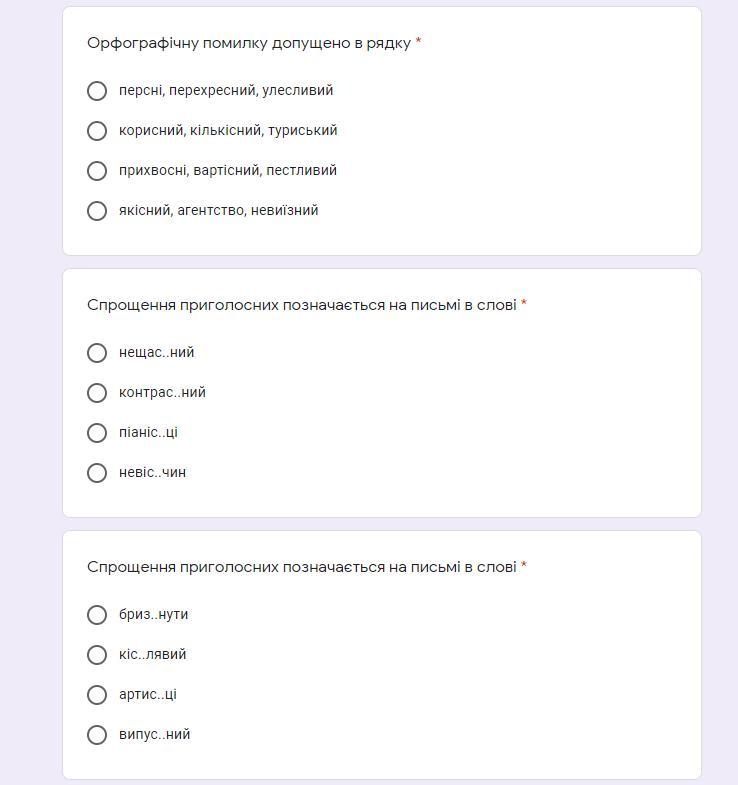Choose the 'артис..ці' radio button
The image size is (738, 785).
pyautogui.click(x=97, y=695)
